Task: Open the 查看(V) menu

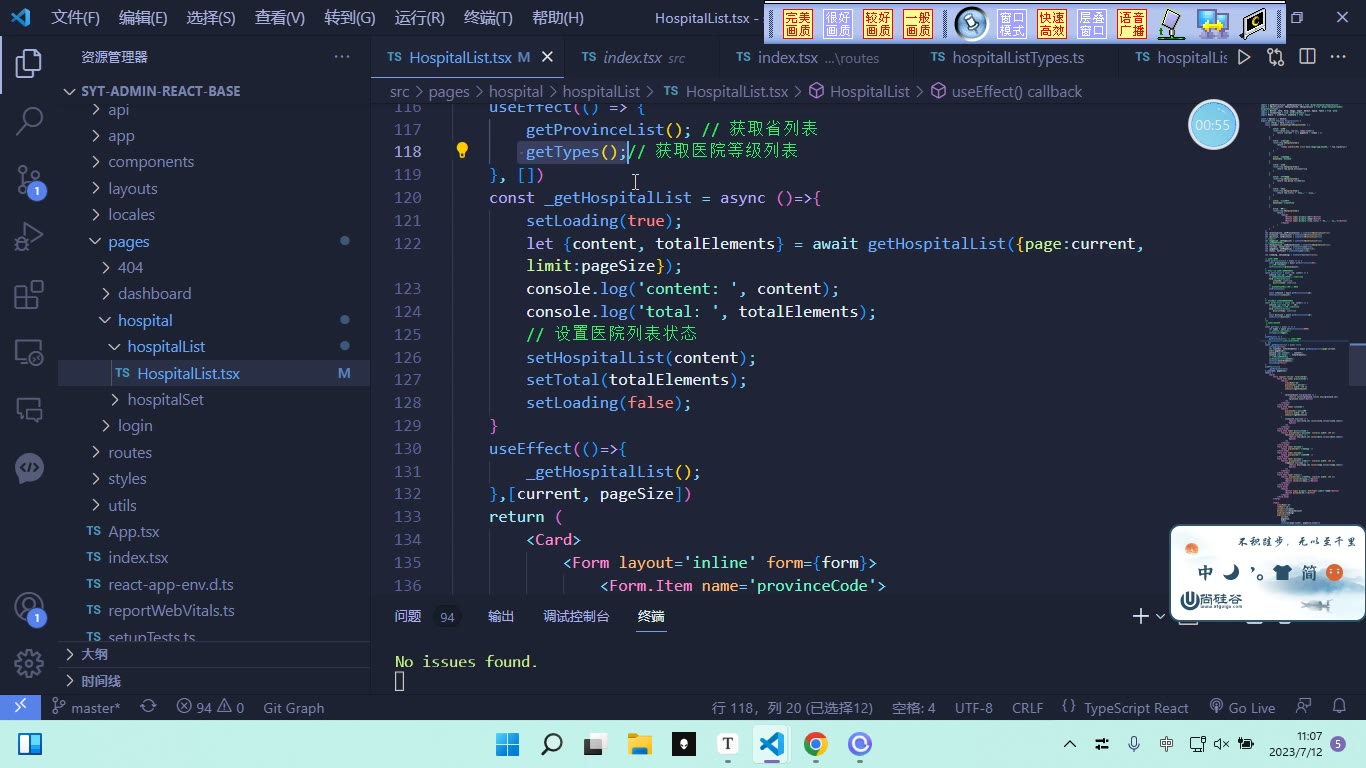Action: click(x=279, y=18)
